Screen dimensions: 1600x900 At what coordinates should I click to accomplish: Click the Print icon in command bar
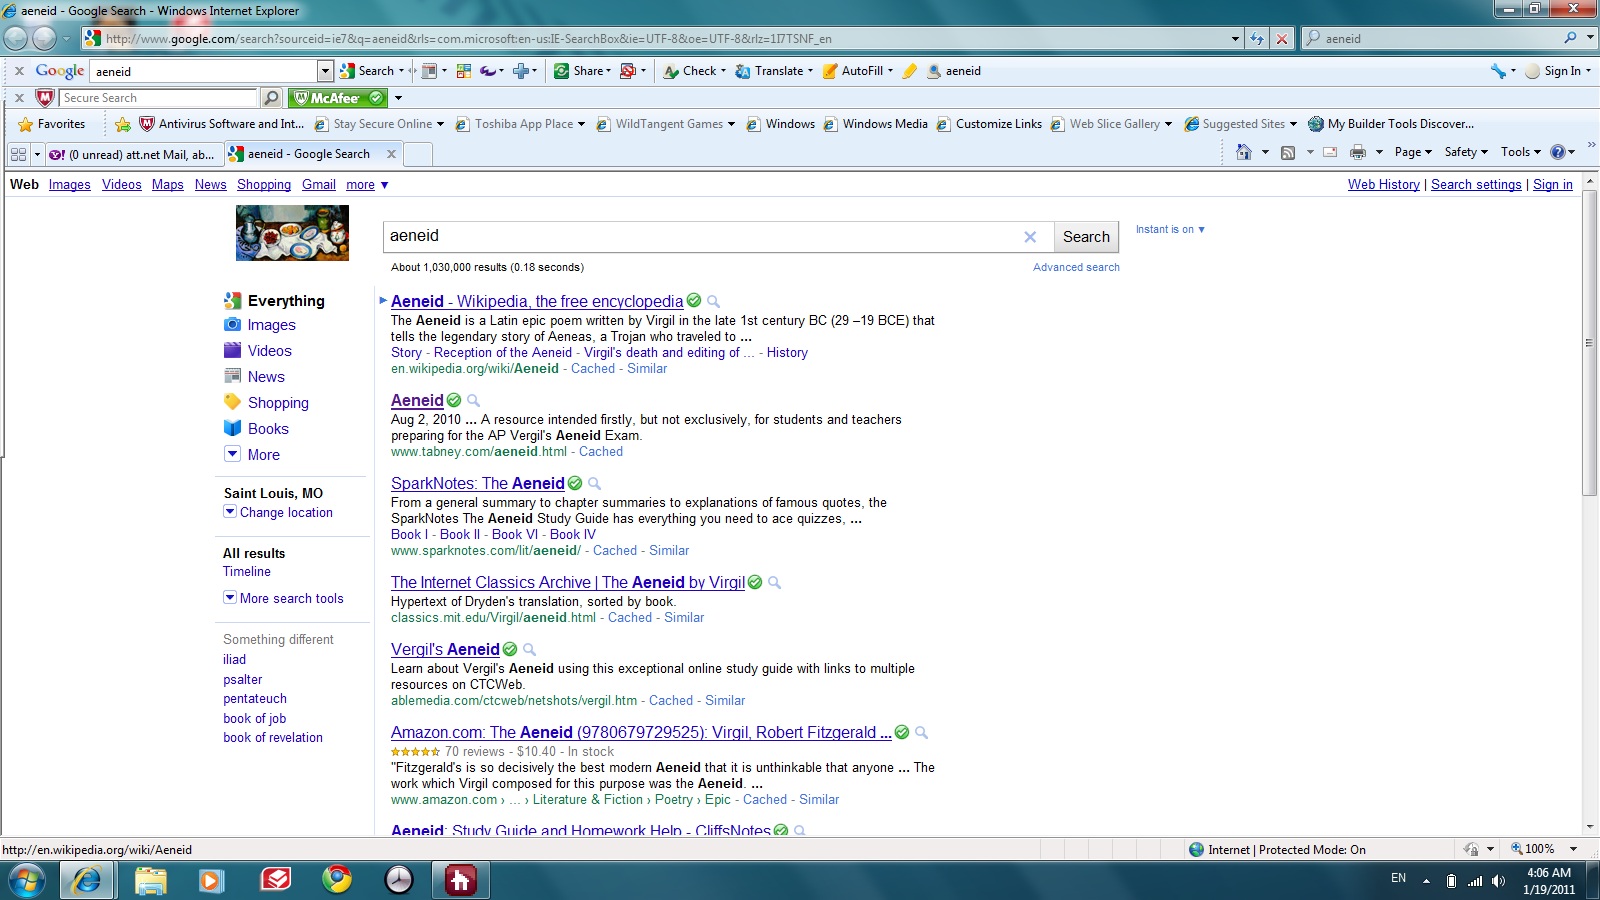point(1357,152)
